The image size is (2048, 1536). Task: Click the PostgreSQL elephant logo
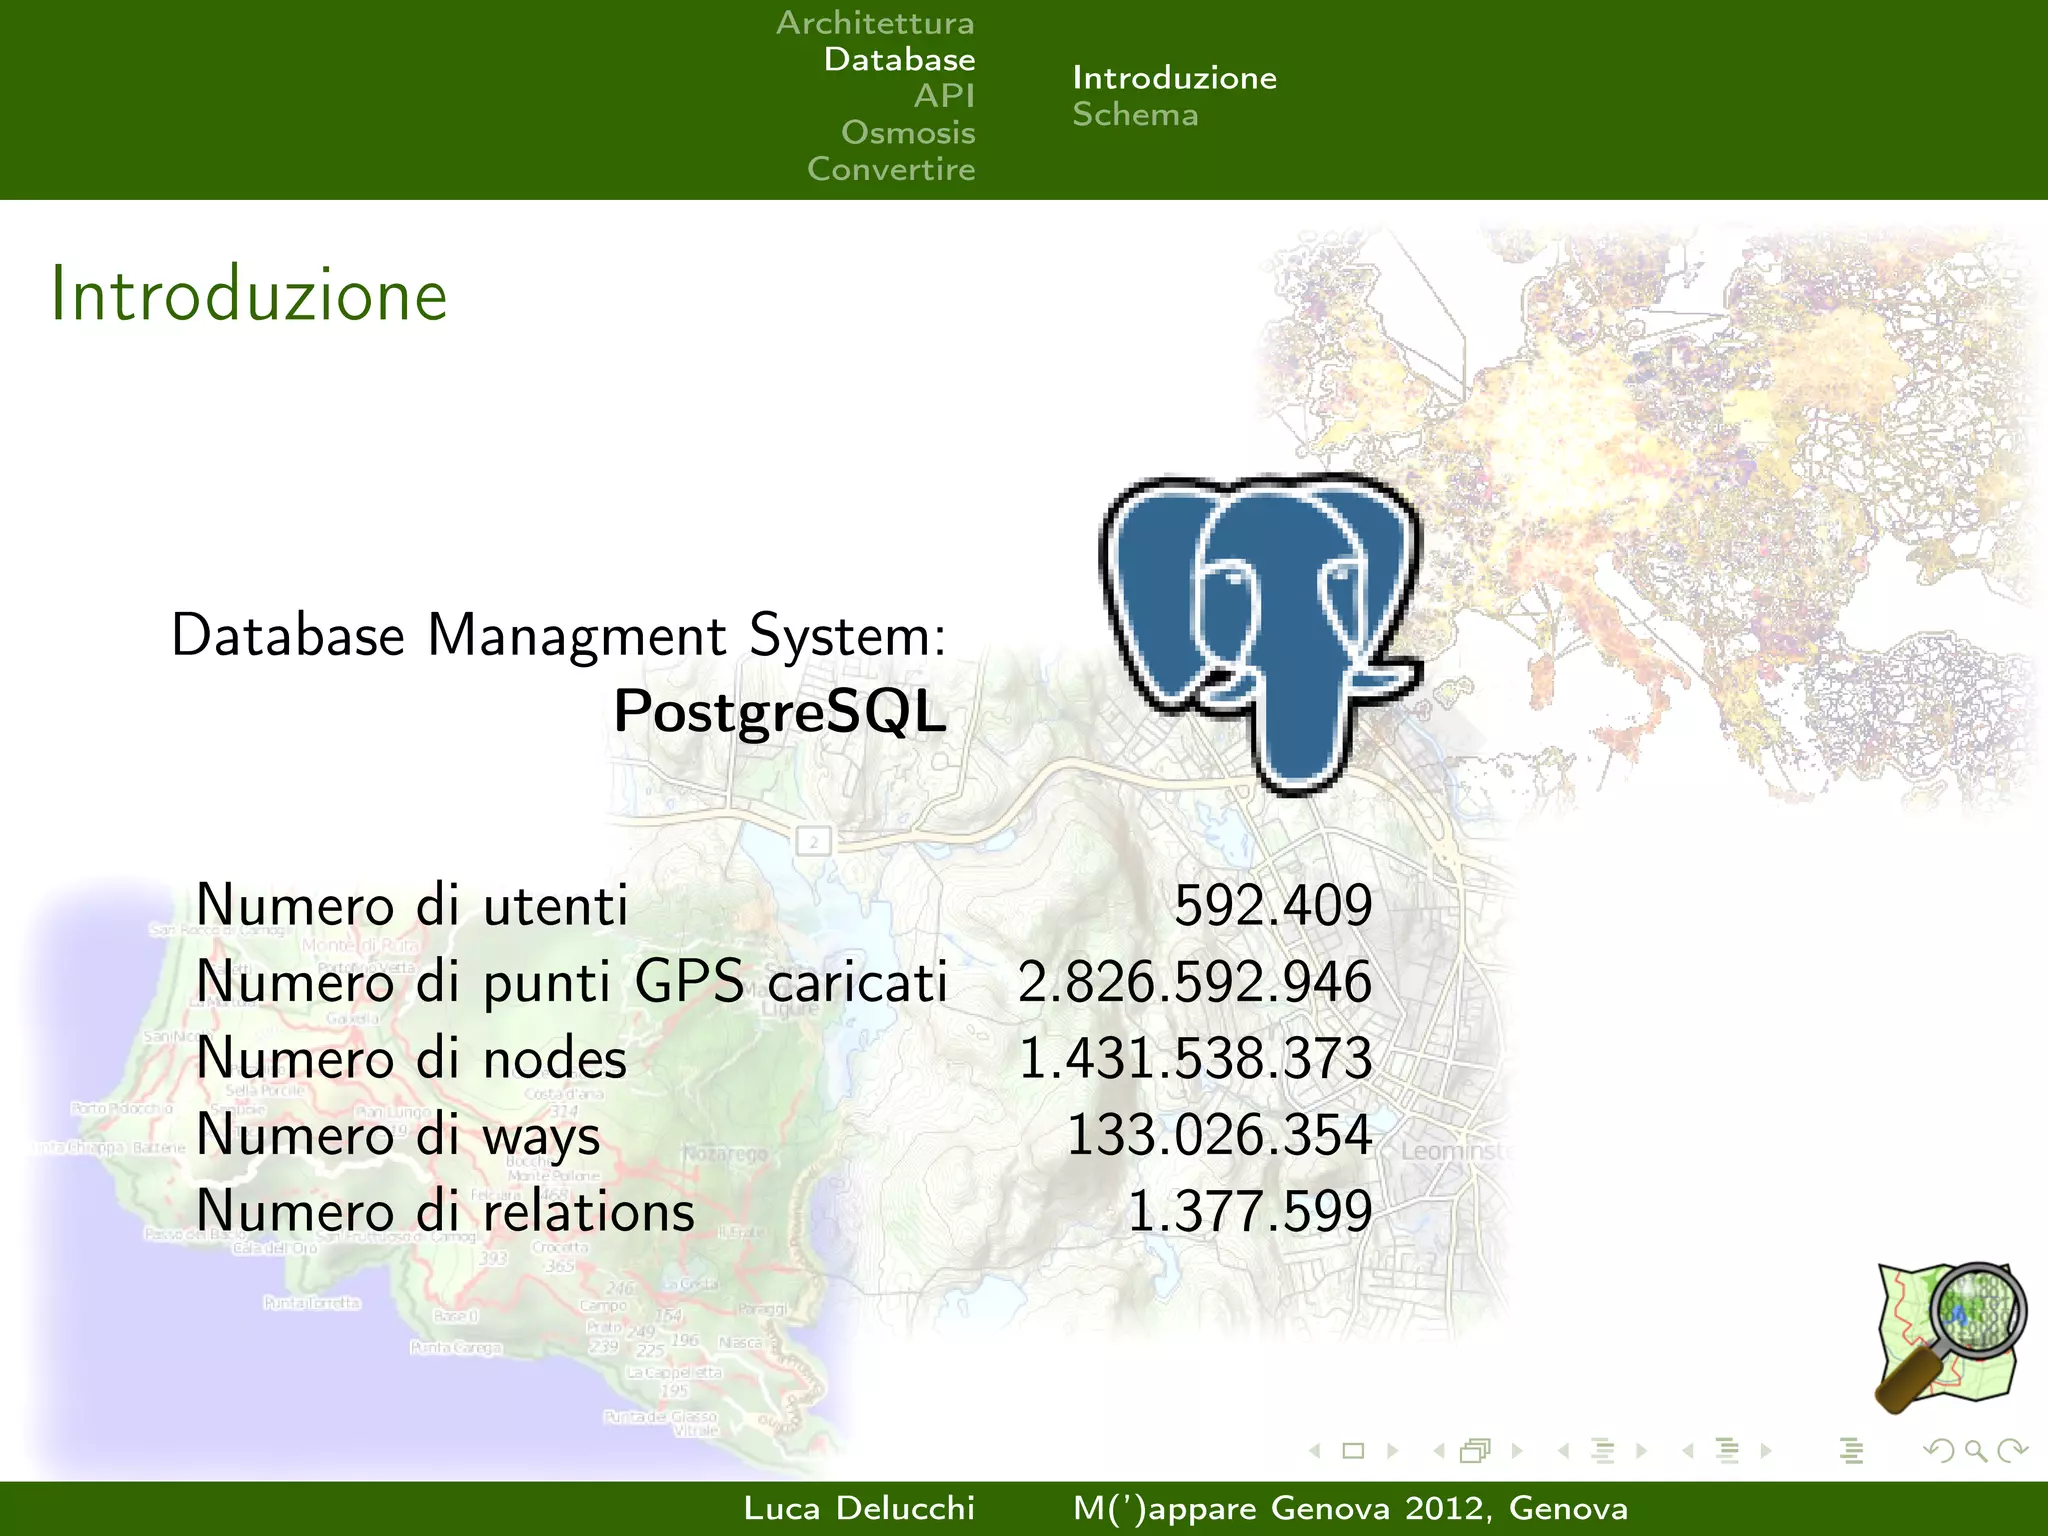(x=1262, y=633)
